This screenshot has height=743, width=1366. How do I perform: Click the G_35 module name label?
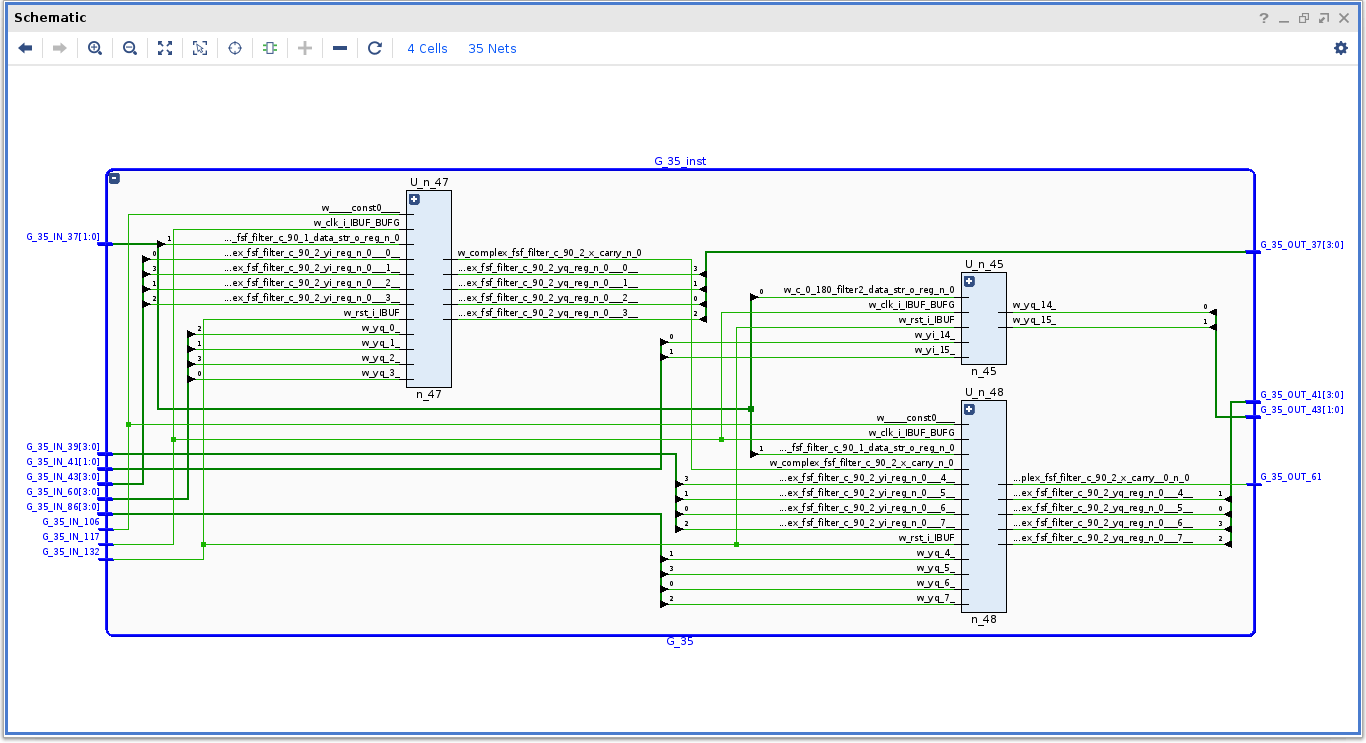(x=680, y=641)
